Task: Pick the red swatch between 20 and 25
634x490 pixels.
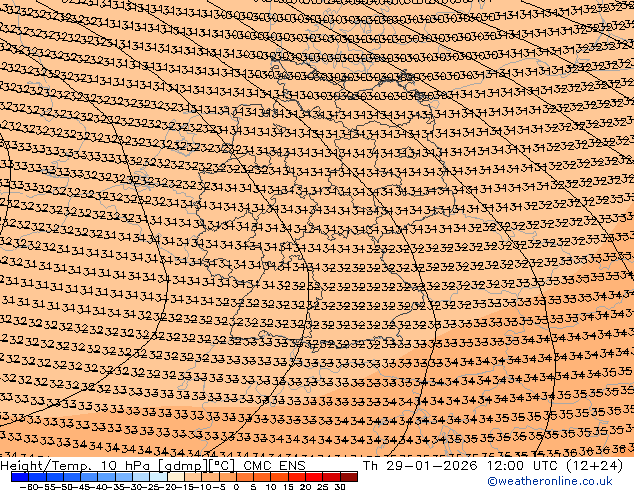Action: [314, 477]
